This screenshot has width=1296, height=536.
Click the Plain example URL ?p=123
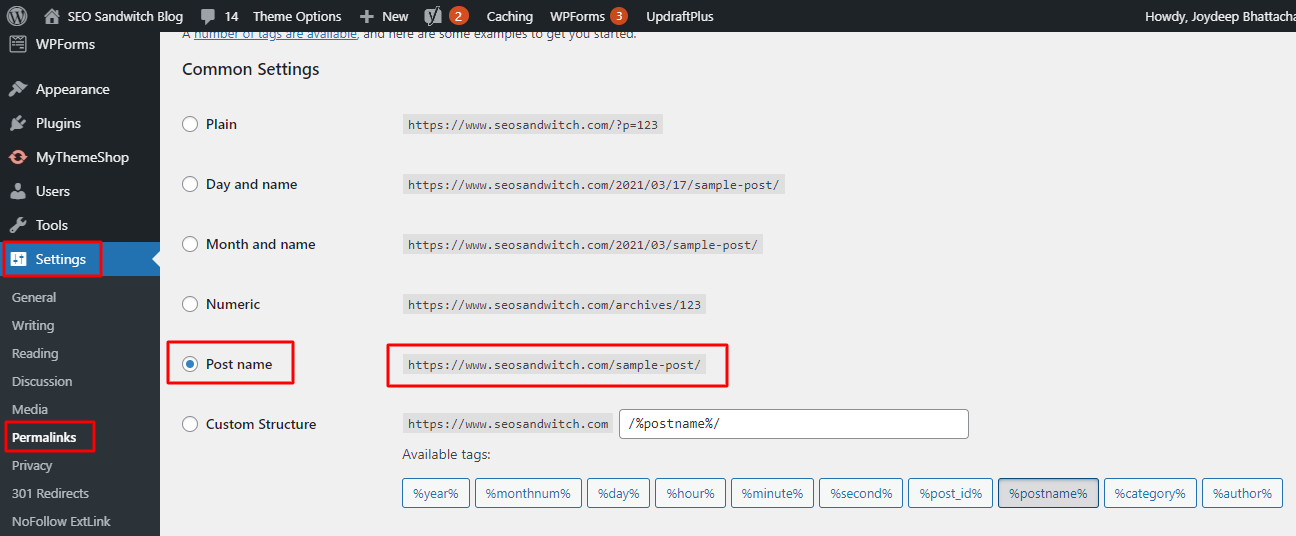point(533,125)
